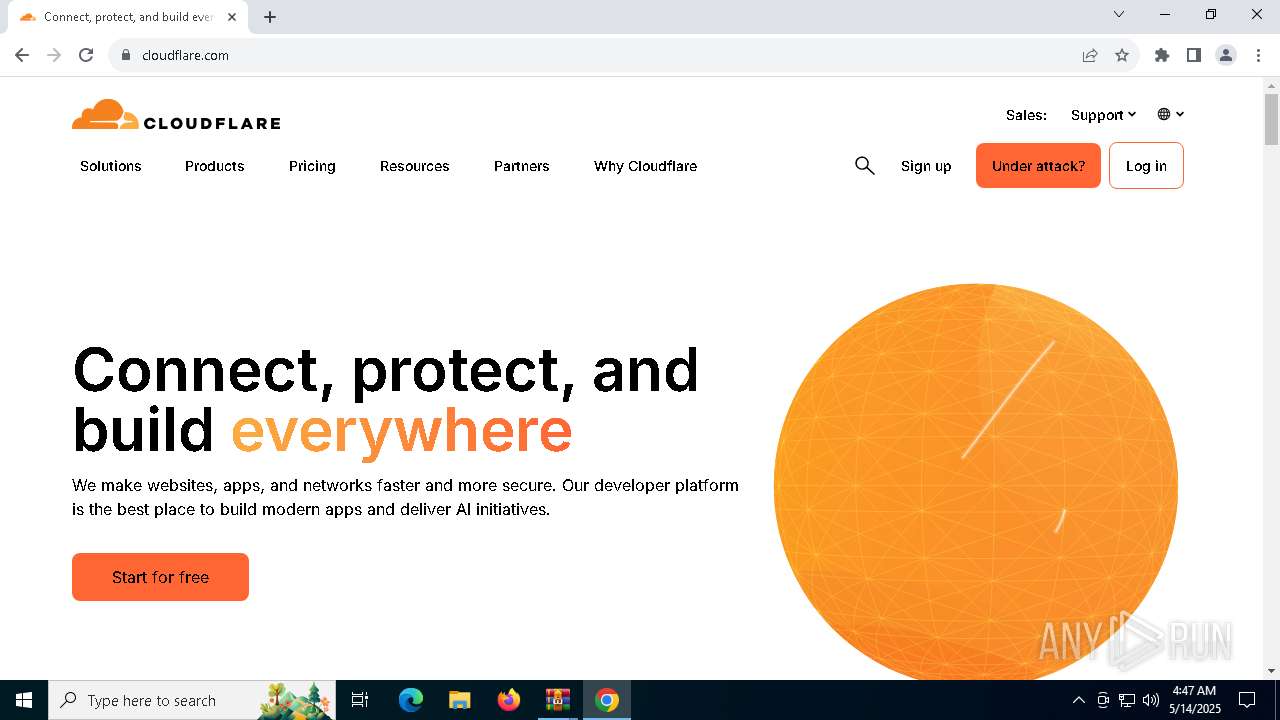
Task: Reload the page
Action: pyautogui.click(x=86, y=55)
